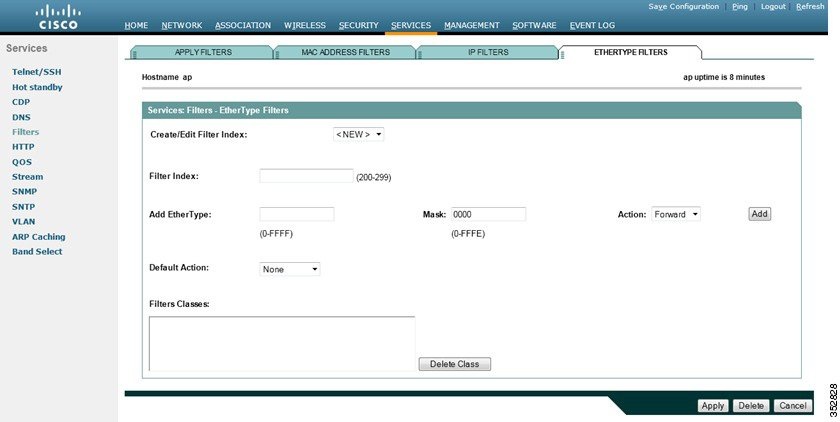Click the Delete Class button
The image size is (840, 422).
point(454,364)
